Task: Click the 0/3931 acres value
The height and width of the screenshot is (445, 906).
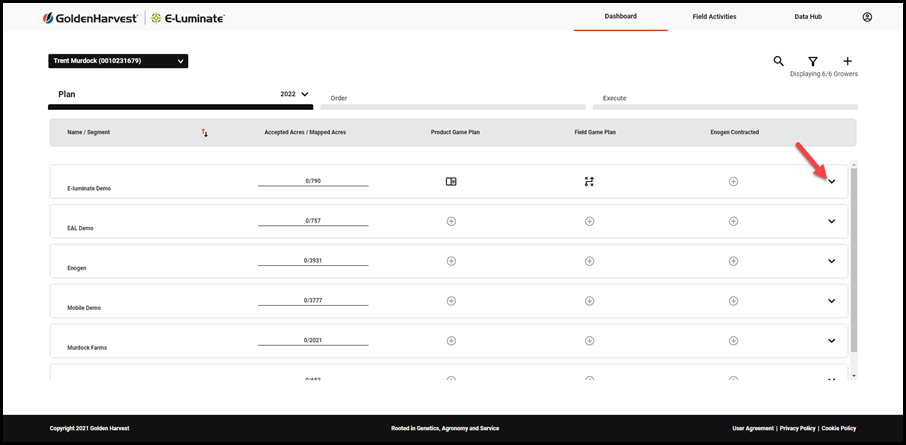Action: click(x=313, y=261)
